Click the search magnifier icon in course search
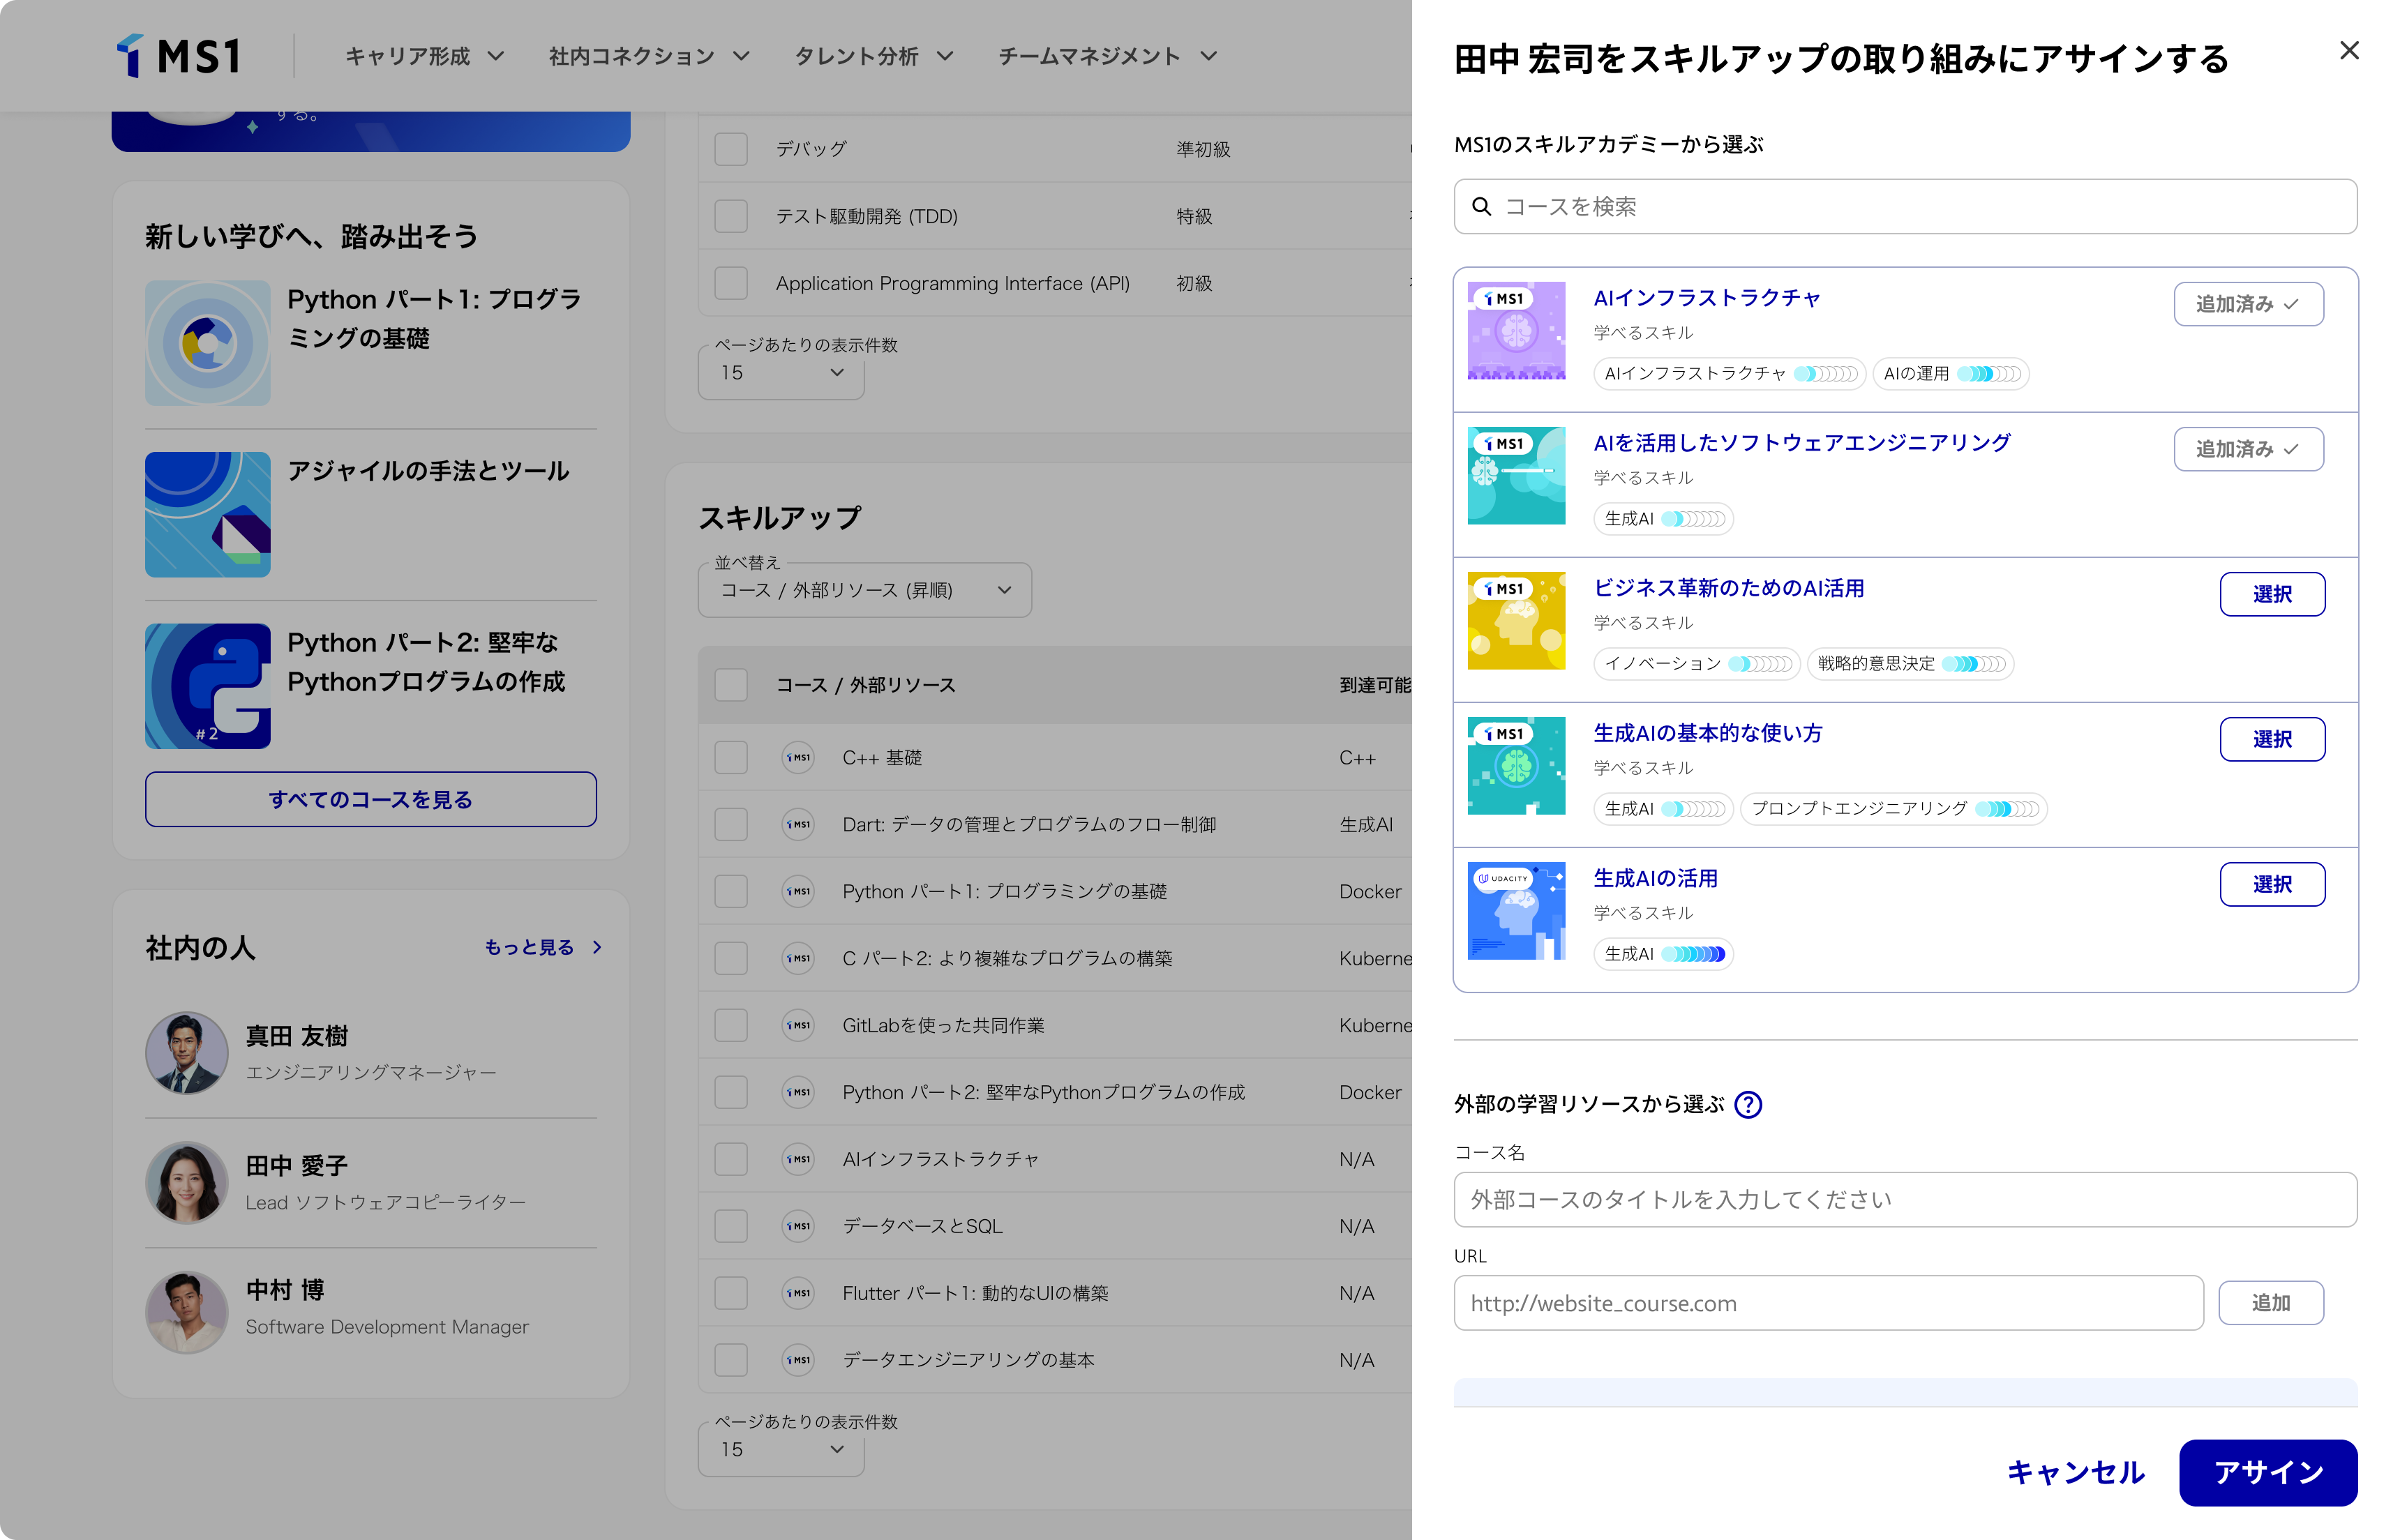2400x1540 pixels. 1481,207
